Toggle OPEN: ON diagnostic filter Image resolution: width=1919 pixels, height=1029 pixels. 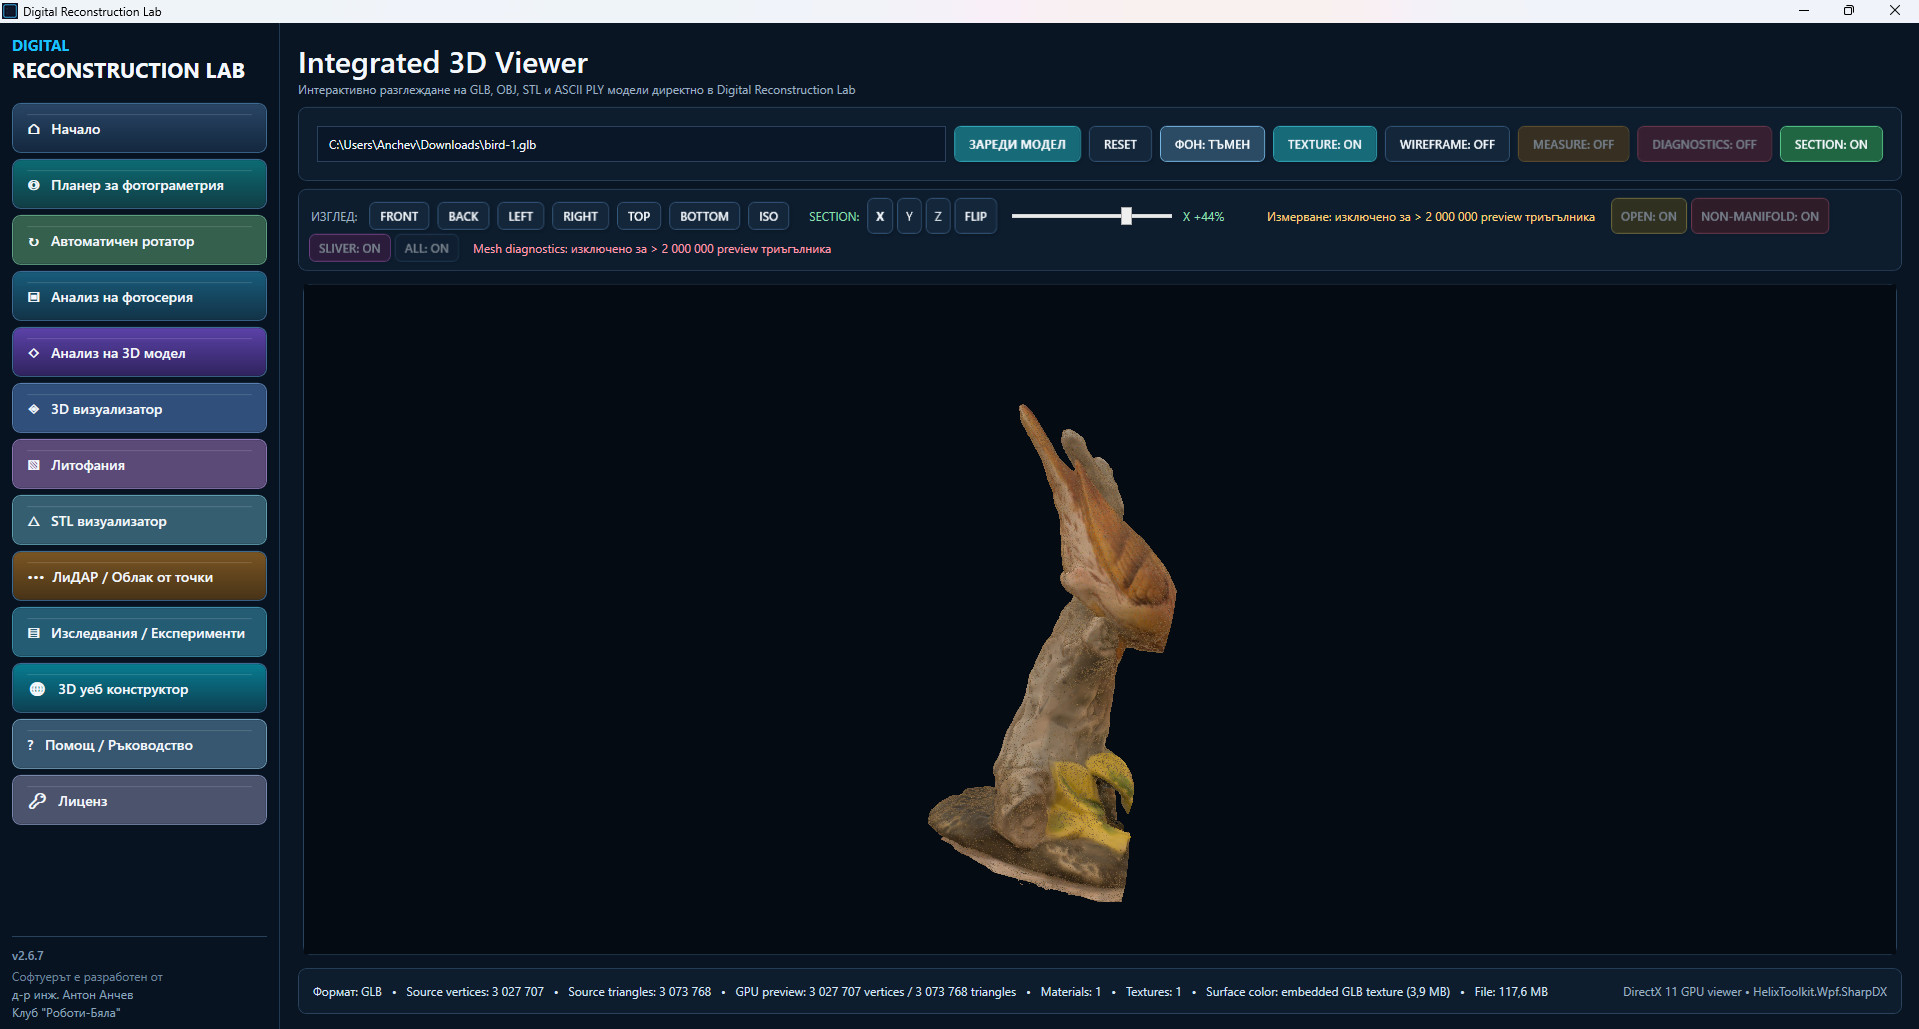1648,216
